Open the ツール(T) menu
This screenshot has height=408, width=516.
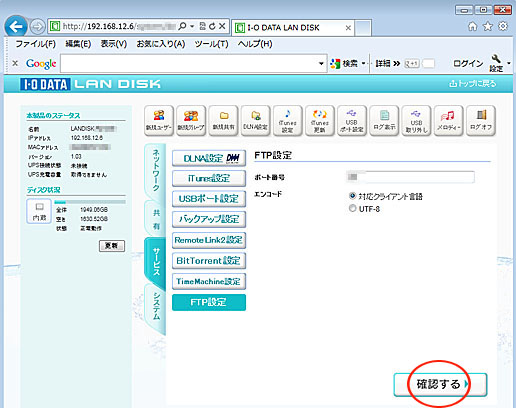pos(211,44)
